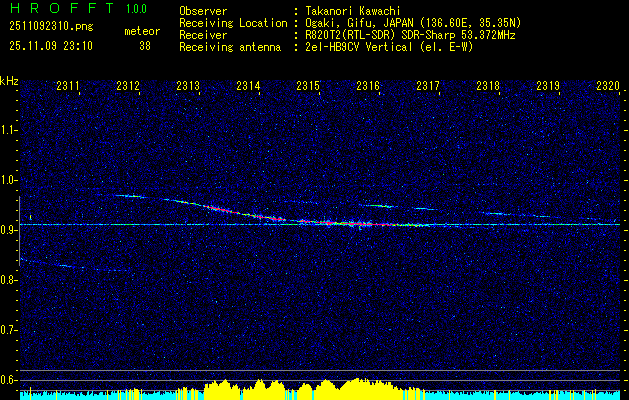Click the 2316 time marker
The width and height of the screenshot is (629, 400).
click(x=368, y=85)
